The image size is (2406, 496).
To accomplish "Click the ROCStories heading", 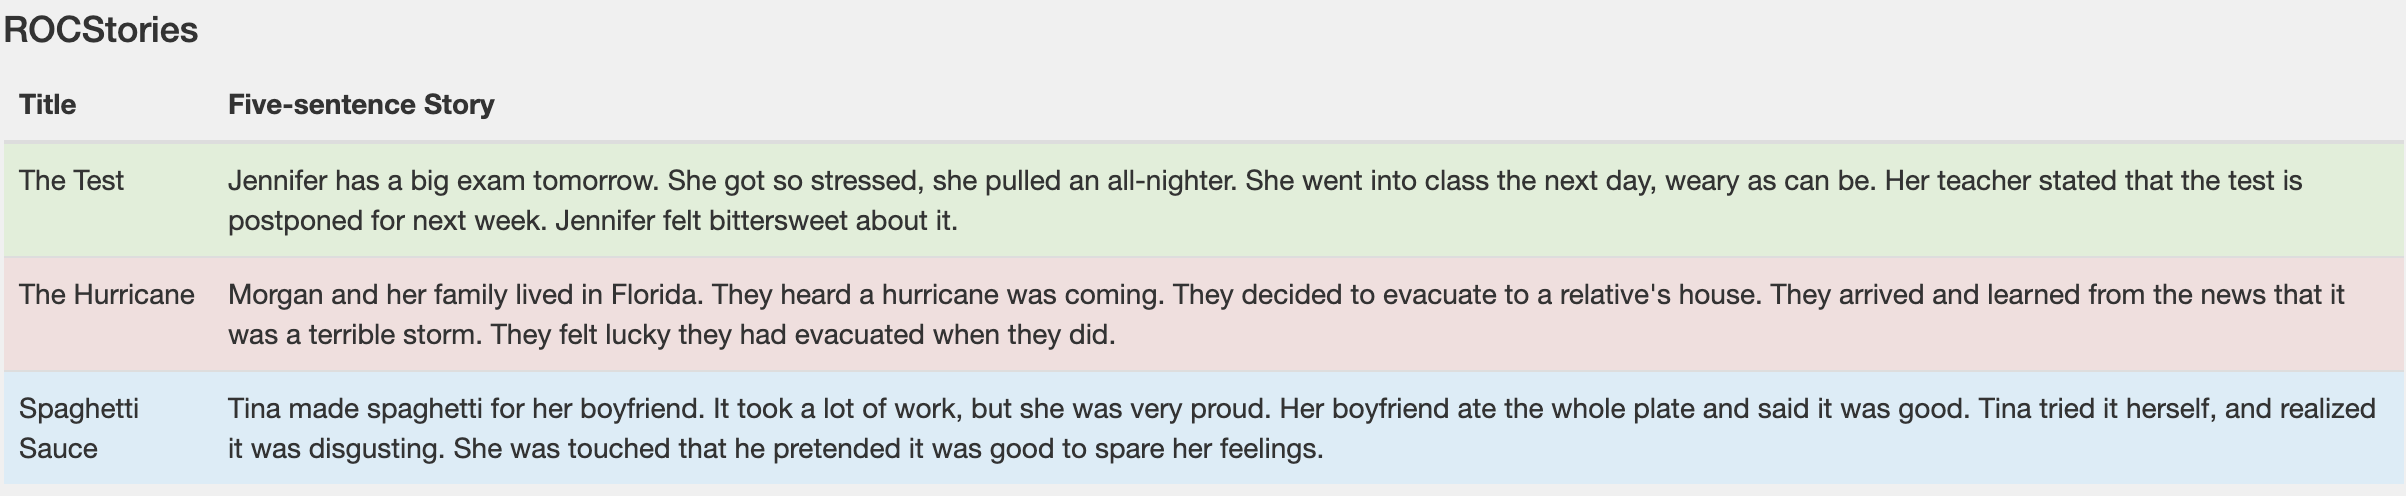I will tap(101, 30).
